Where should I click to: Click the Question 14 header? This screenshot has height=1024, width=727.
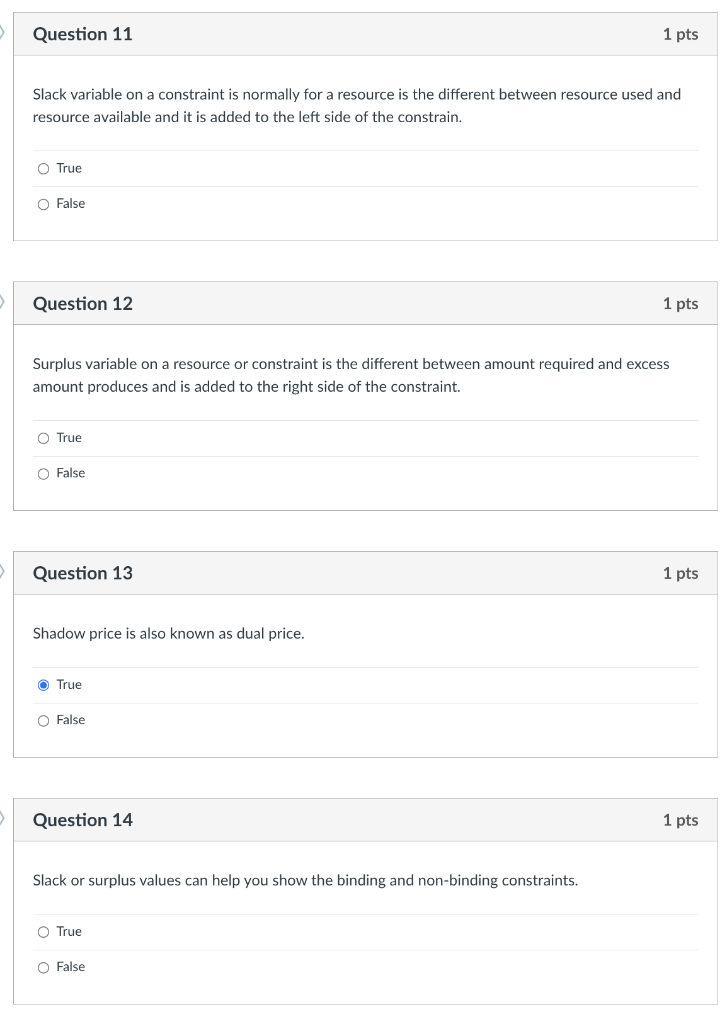tap(83, 819)
